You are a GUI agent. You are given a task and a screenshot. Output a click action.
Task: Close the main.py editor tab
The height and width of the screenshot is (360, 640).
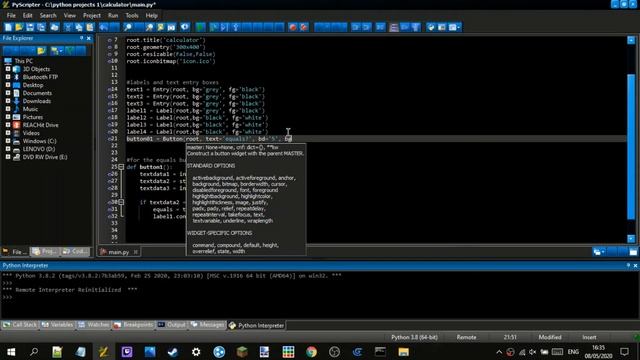136,252
